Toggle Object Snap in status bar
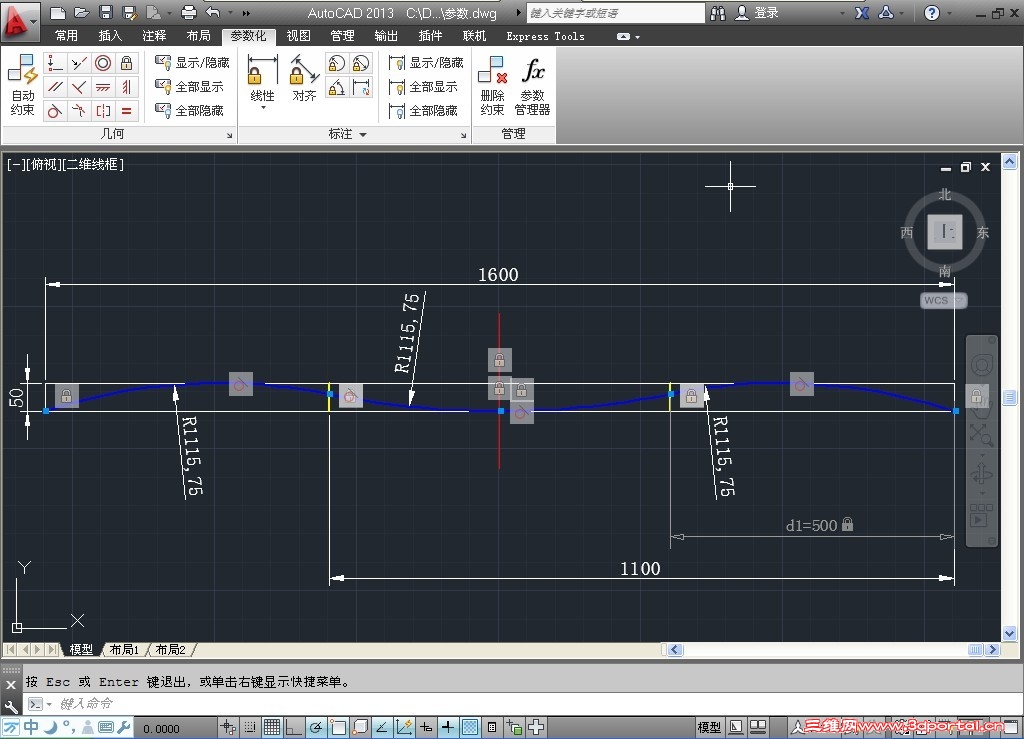Image resolution: width=1024 pixels, height=739 pixels. pyautogui.click(x=338, y=727)
